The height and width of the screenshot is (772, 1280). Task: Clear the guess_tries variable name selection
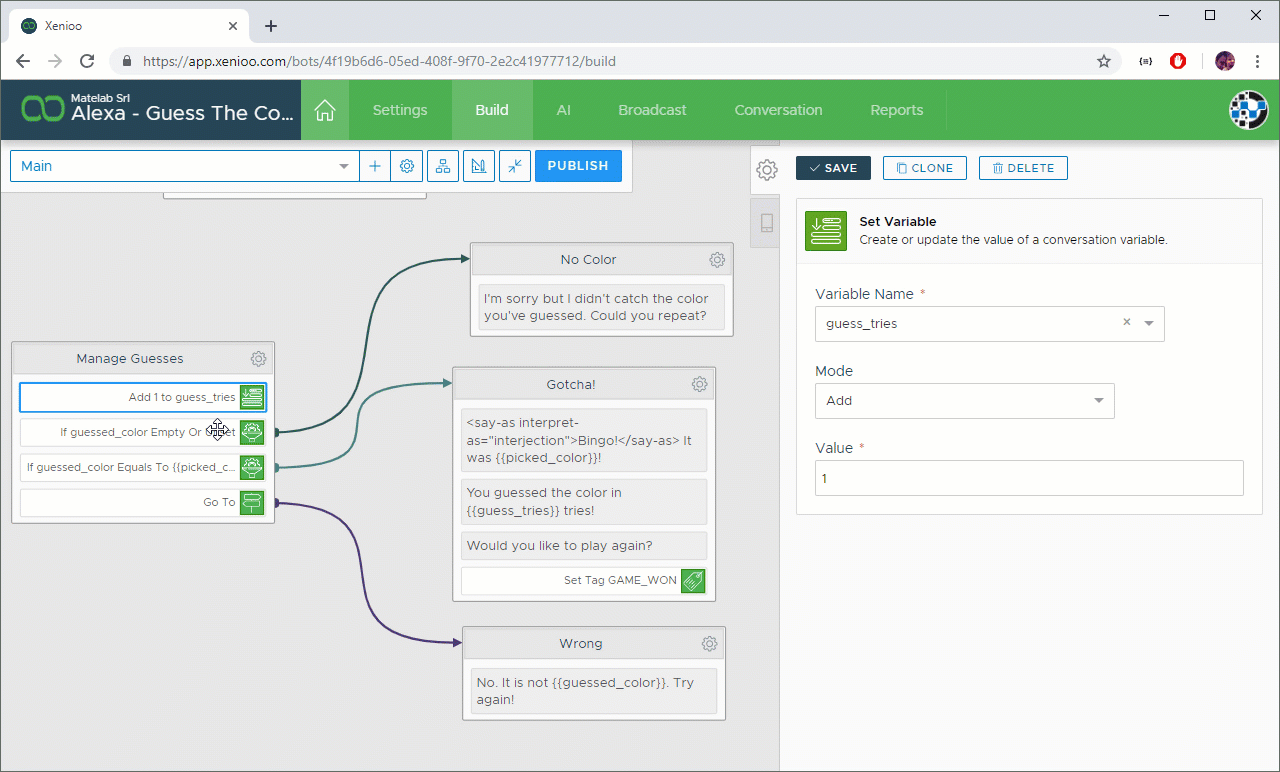(1127, 322)
